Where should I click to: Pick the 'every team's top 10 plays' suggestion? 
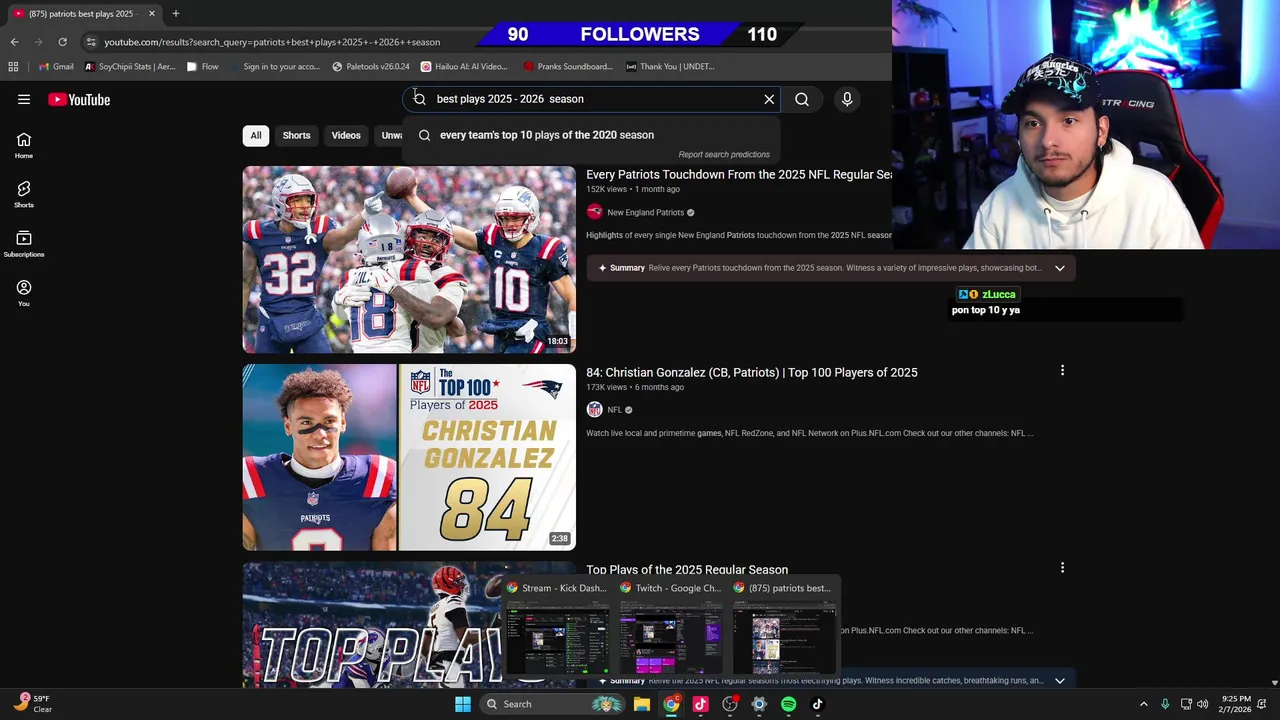[x=591, y=135]
